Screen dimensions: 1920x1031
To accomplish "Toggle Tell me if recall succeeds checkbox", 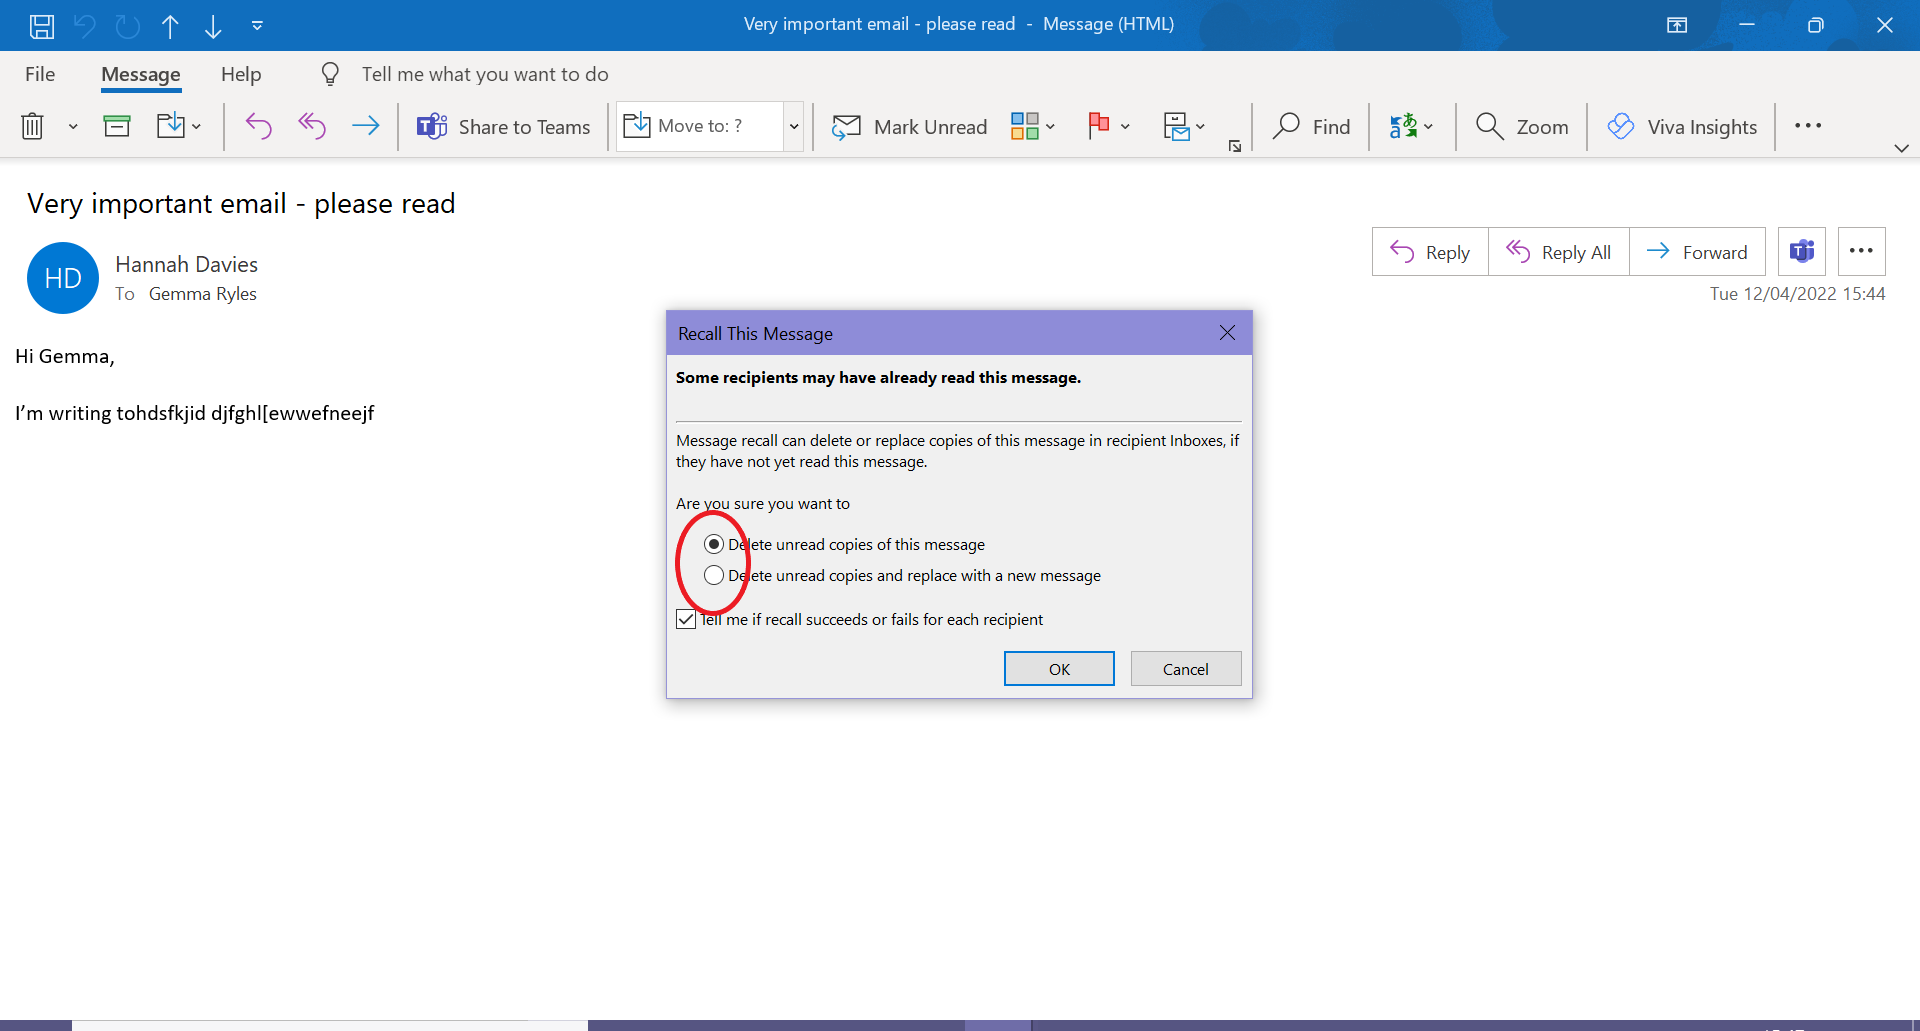I will pyautogui.click(x=686, y=619).
